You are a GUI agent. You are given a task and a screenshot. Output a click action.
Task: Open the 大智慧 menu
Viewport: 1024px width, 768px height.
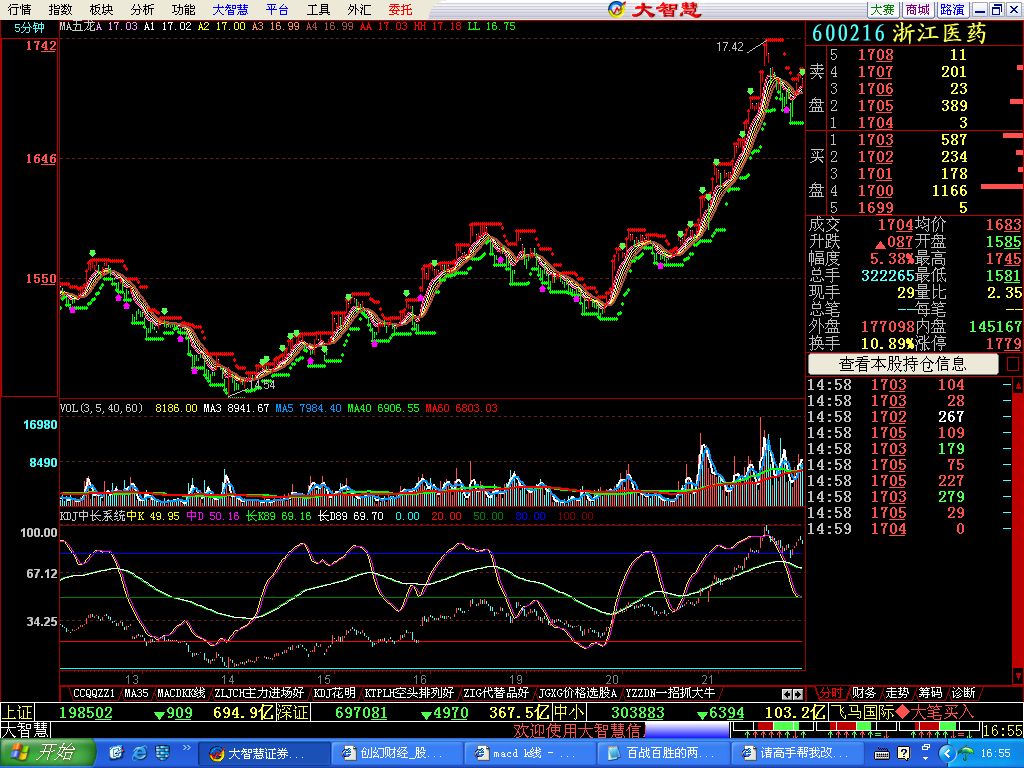231,9
